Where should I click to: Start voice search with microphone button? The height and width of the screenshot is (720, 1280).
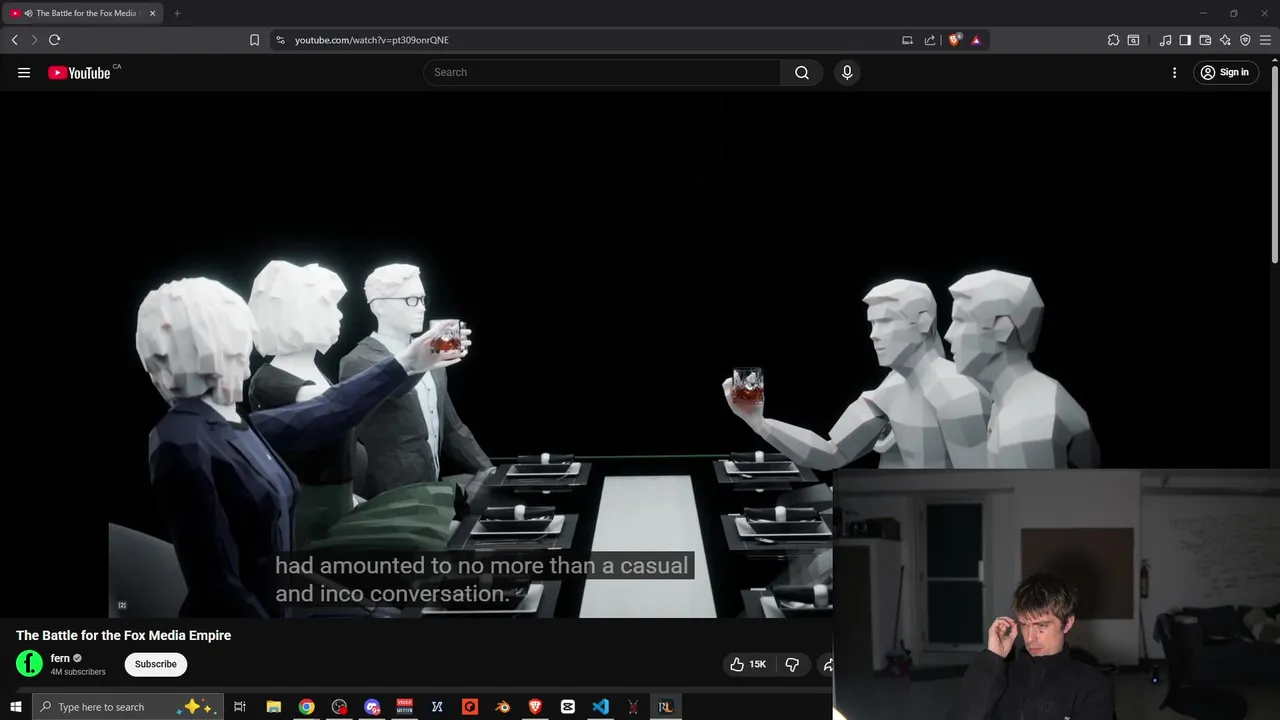click(847, 72)
